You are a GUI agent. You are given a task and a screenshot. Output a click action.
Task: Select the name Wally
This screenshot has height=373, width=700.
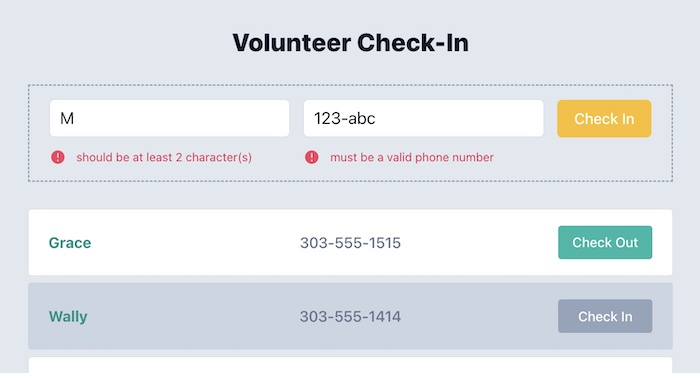coord(68,317)
